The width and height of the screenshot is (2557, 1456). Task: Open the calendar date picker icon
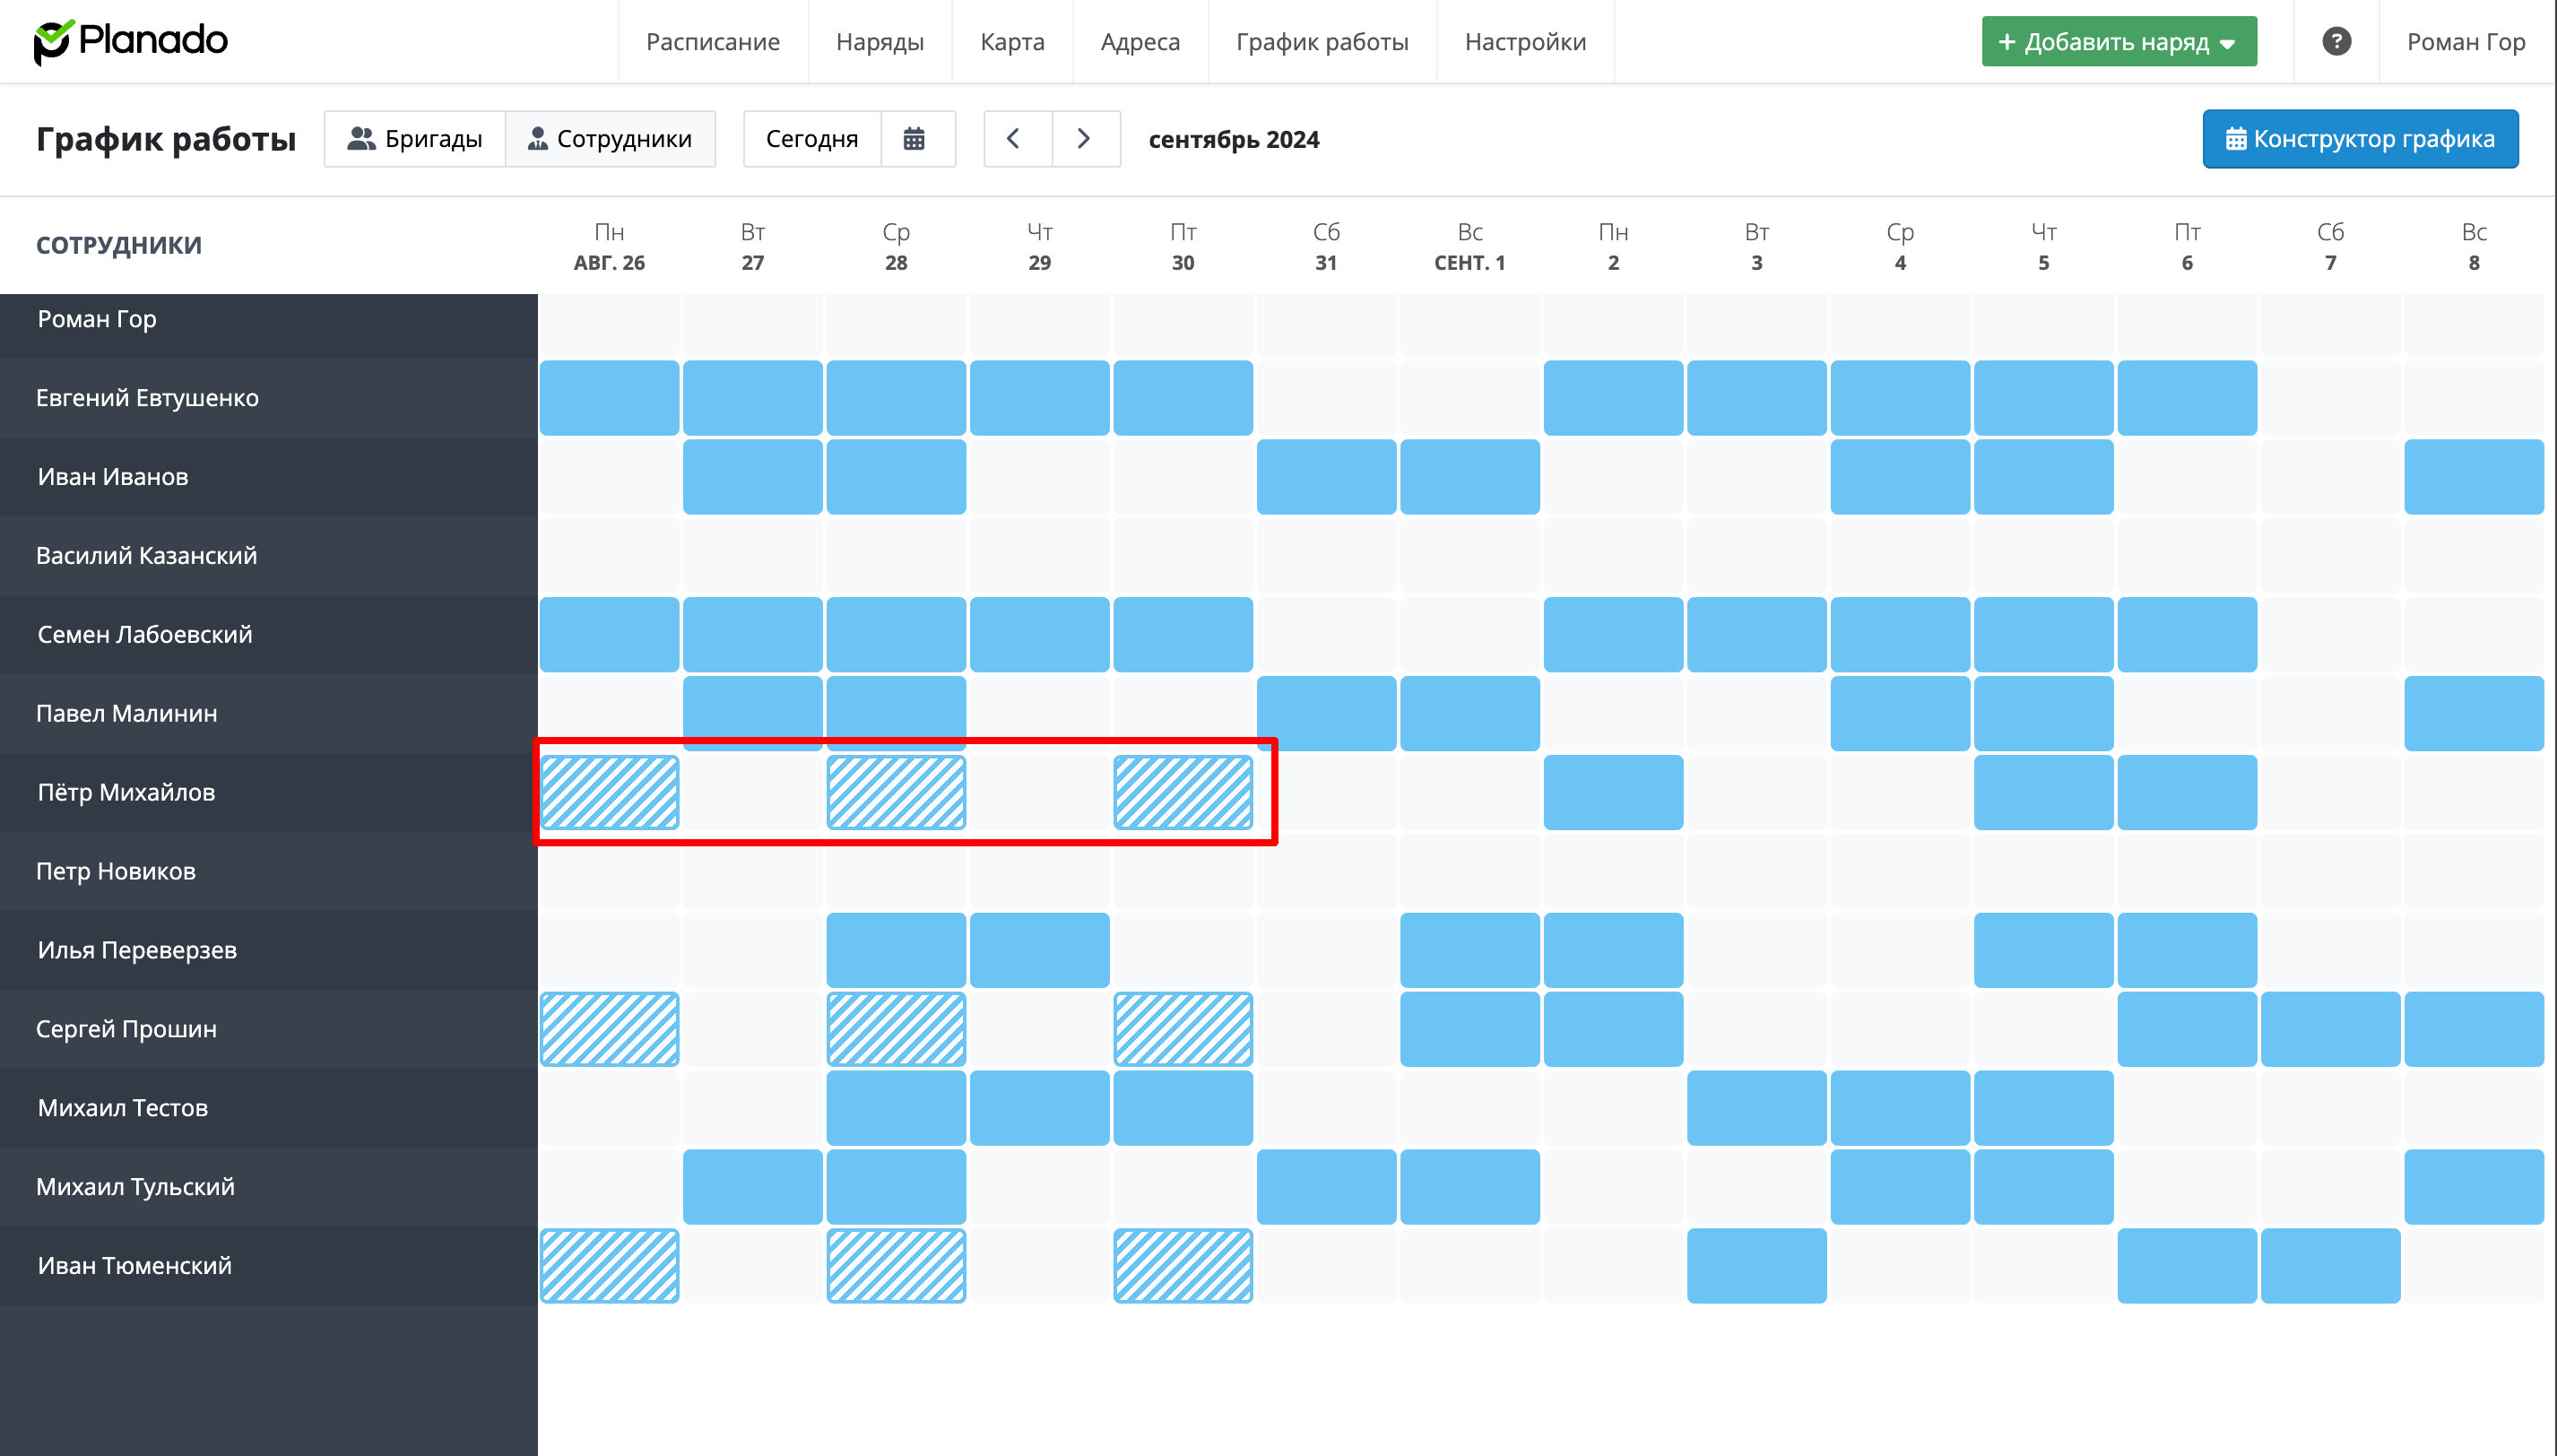coord(914,139)
